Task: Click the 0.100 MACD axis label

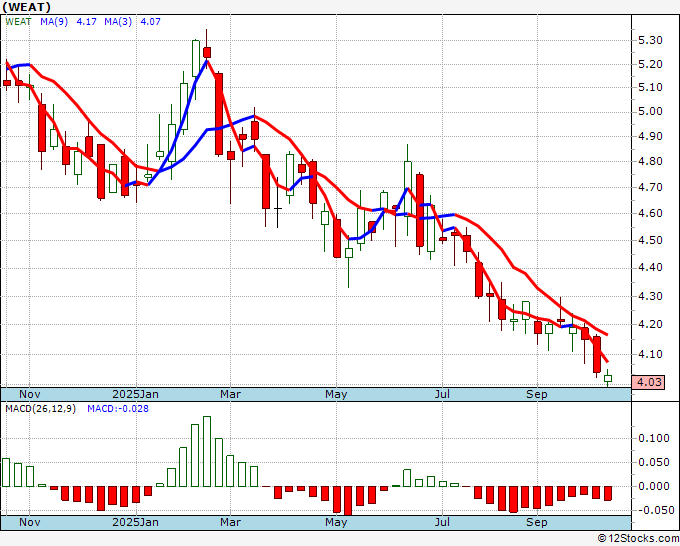Action: click(654, 438)
